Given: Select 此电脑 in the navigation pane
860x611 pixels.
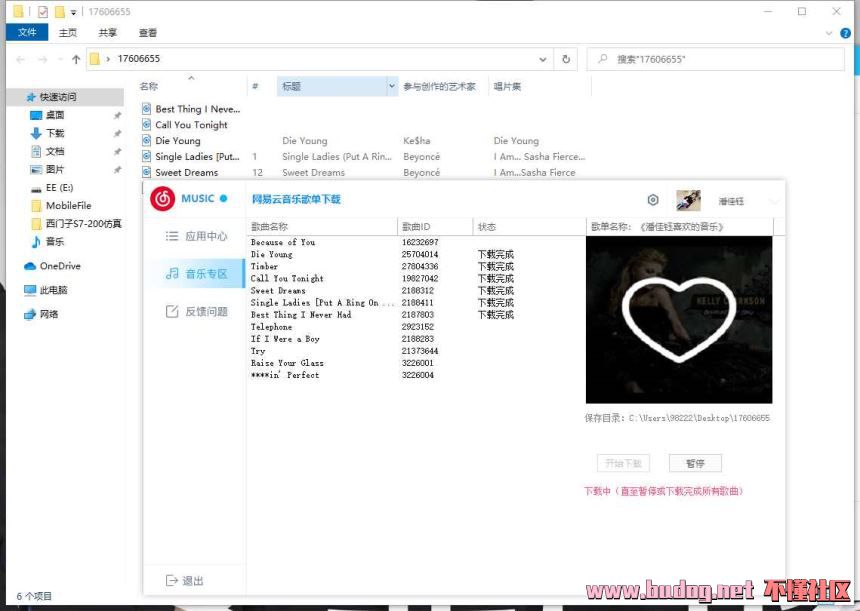Looking at the screenshot, I should [53, 290].
